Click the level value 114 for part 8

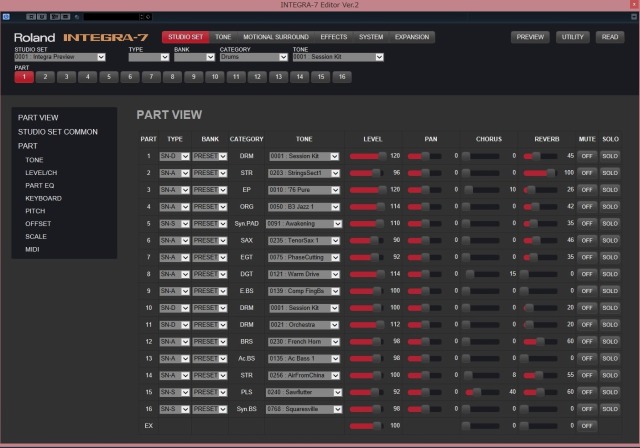click(395, 274)
